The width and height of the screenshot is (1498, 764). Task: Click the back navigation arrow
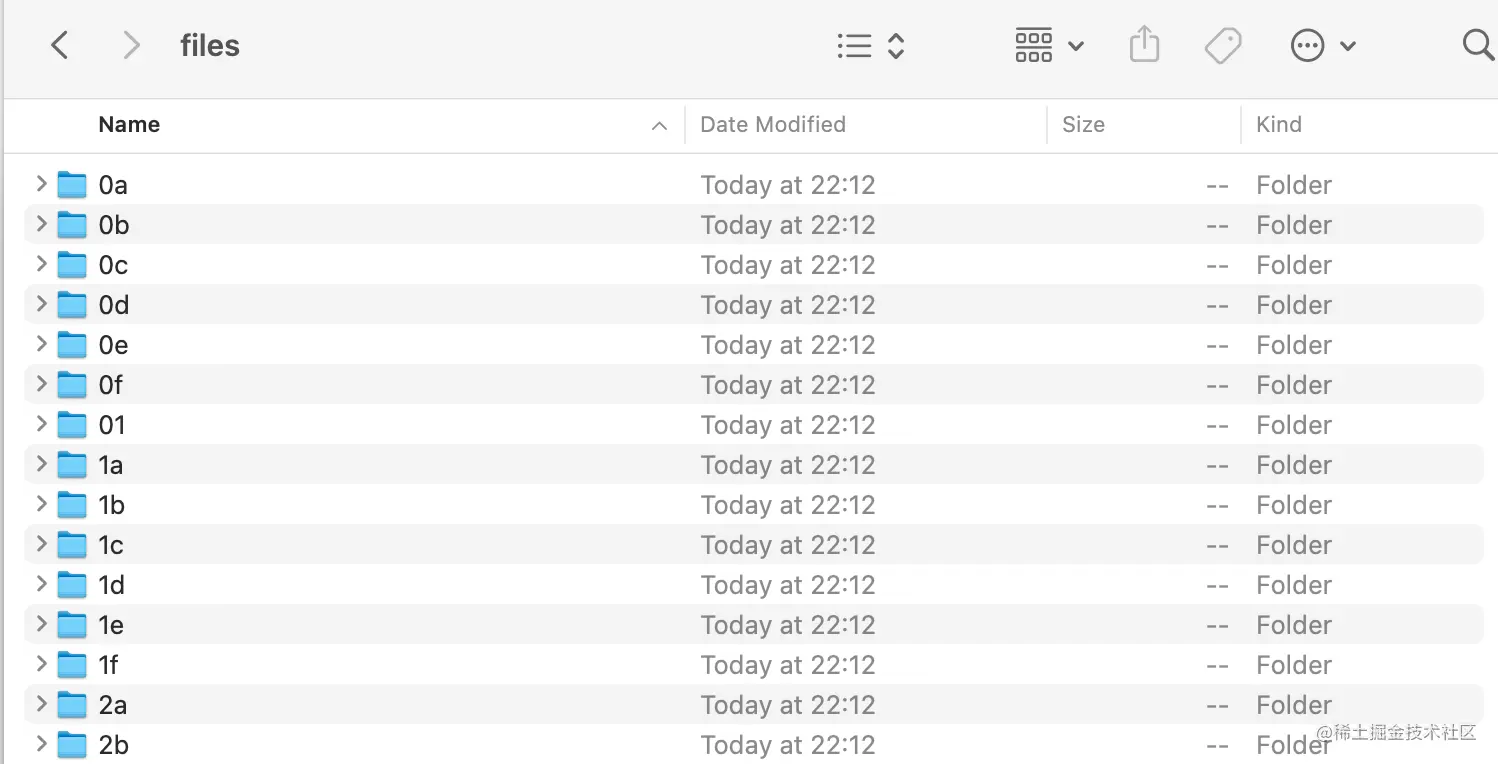[60, 45]
